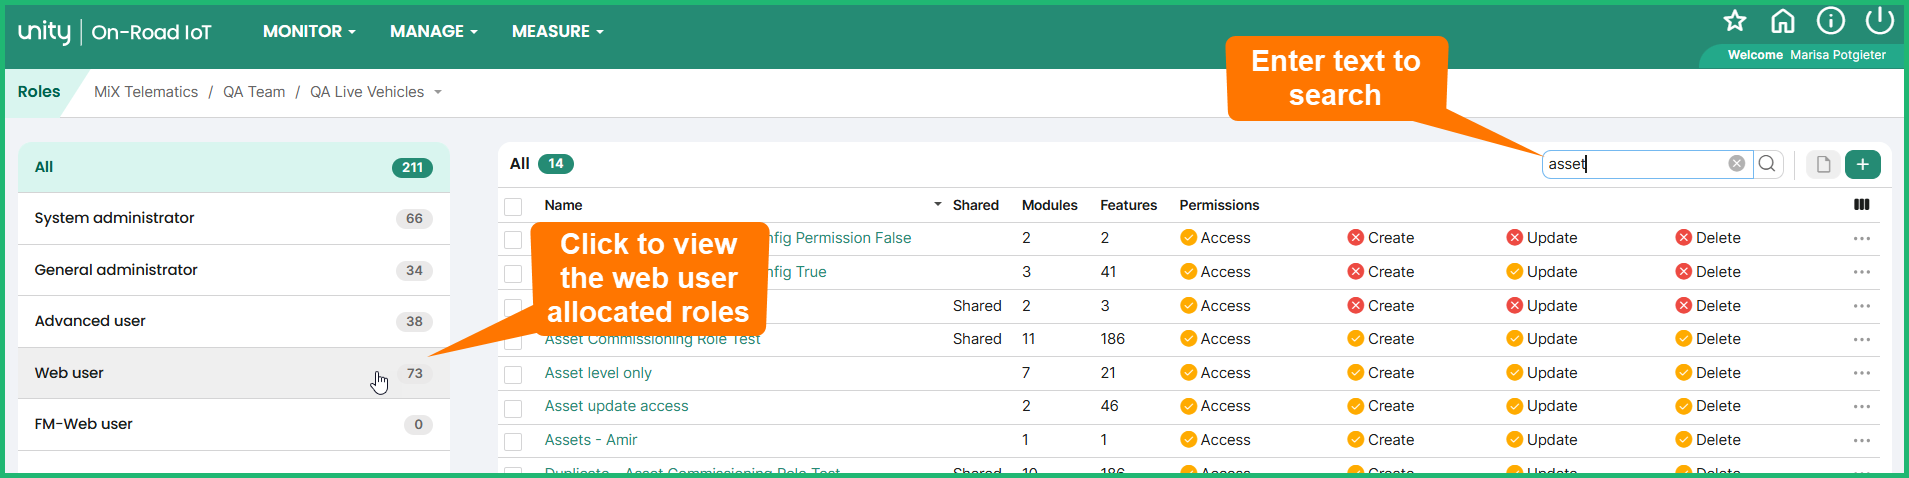Open the MONITOR dropdown menu

(x=309, y=31)
